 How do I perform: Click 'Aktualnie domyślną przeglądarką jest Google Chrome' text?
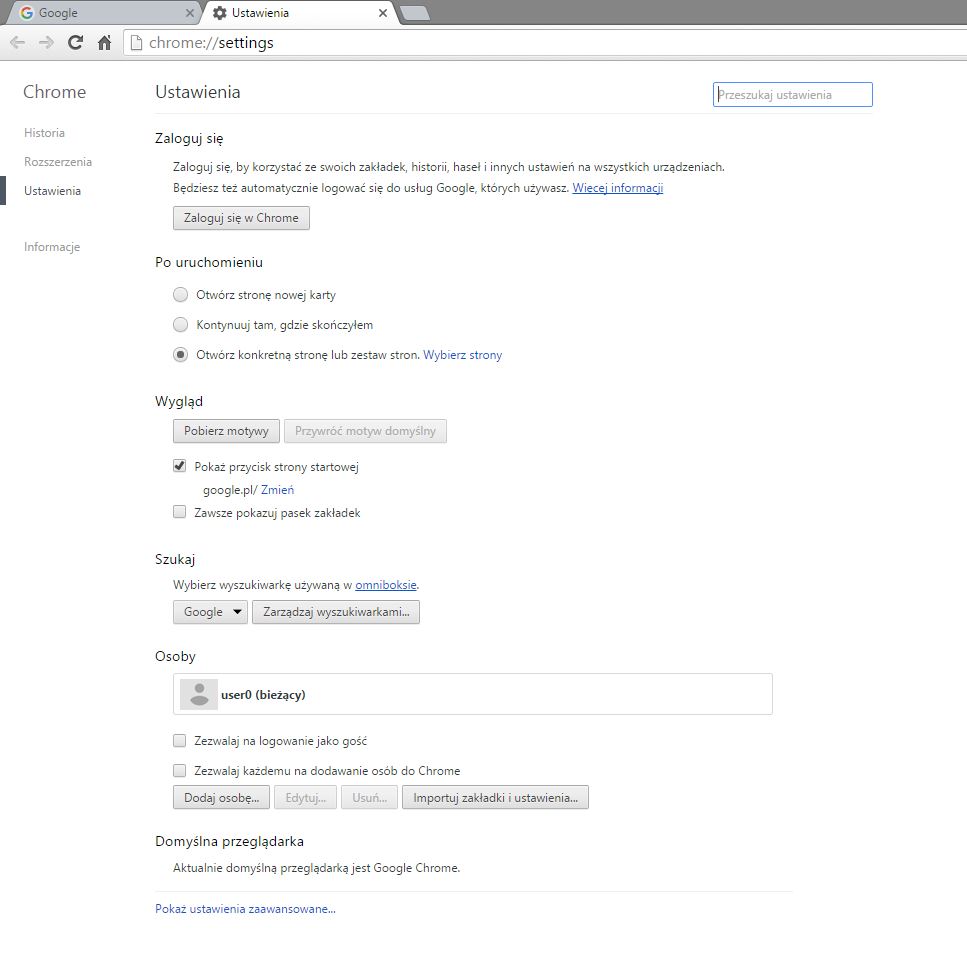pyautogui.click(x=316, y=868)
